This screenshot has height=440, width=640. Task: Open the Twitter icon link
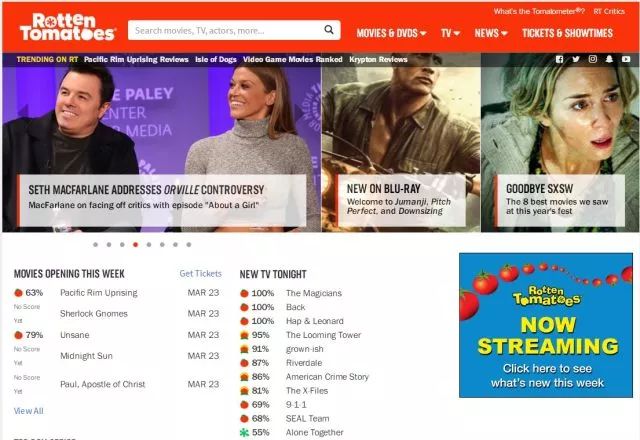(x=576, y=59)
